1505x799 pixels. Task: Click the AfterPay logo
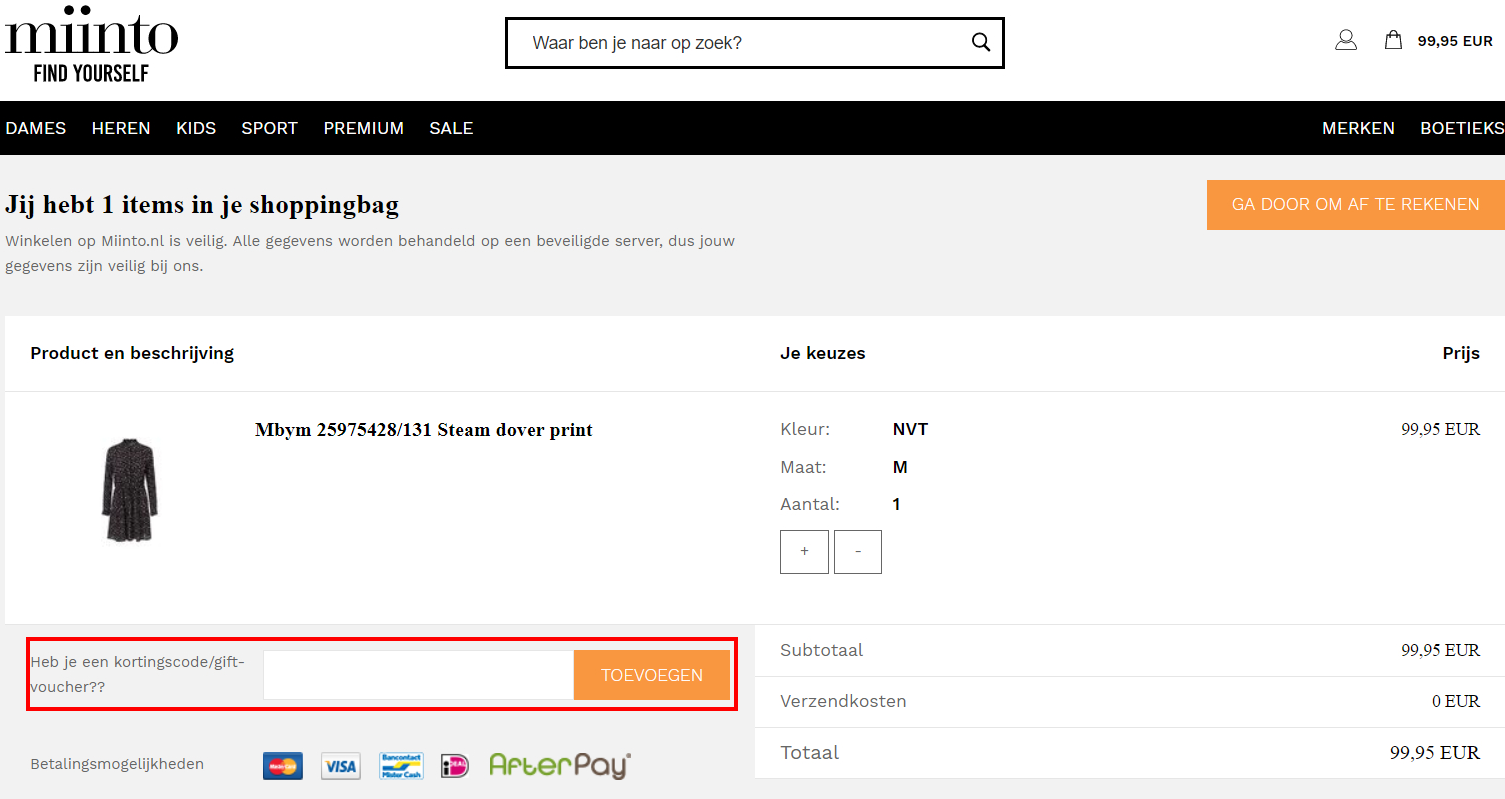click(x=560, y=765)
